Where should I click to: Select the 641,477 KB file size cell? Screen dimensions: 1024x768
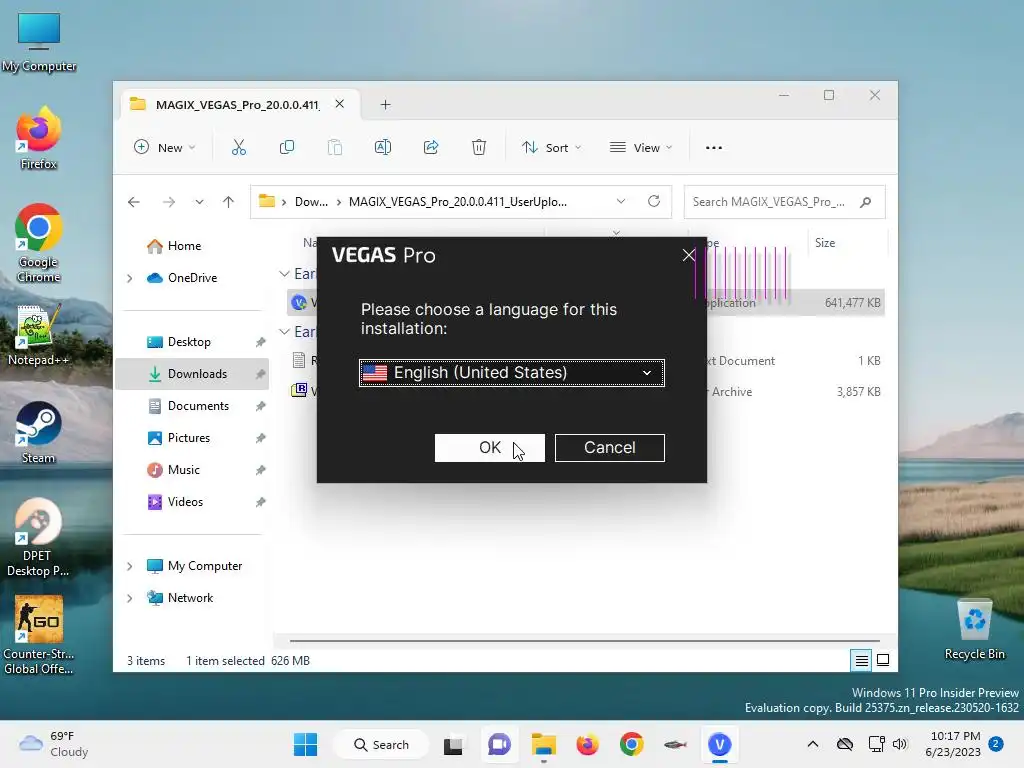[x=852, y=303]
